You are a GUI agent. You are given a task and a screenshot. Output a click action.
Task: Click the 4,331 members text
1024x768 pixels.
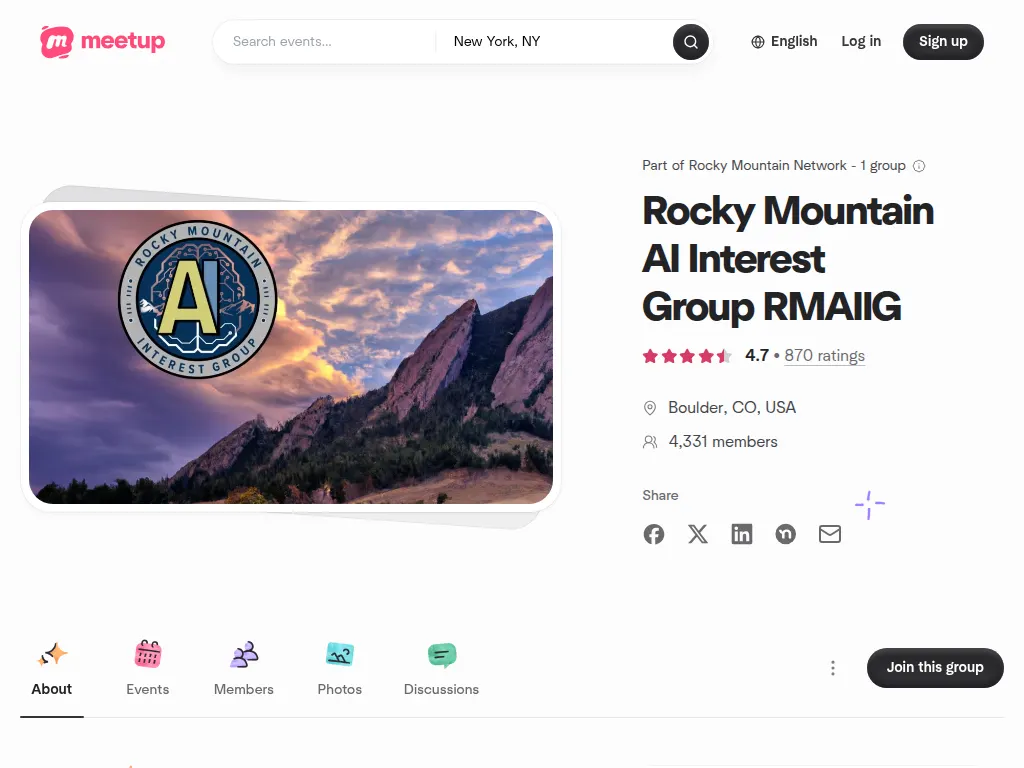[723, 442]
